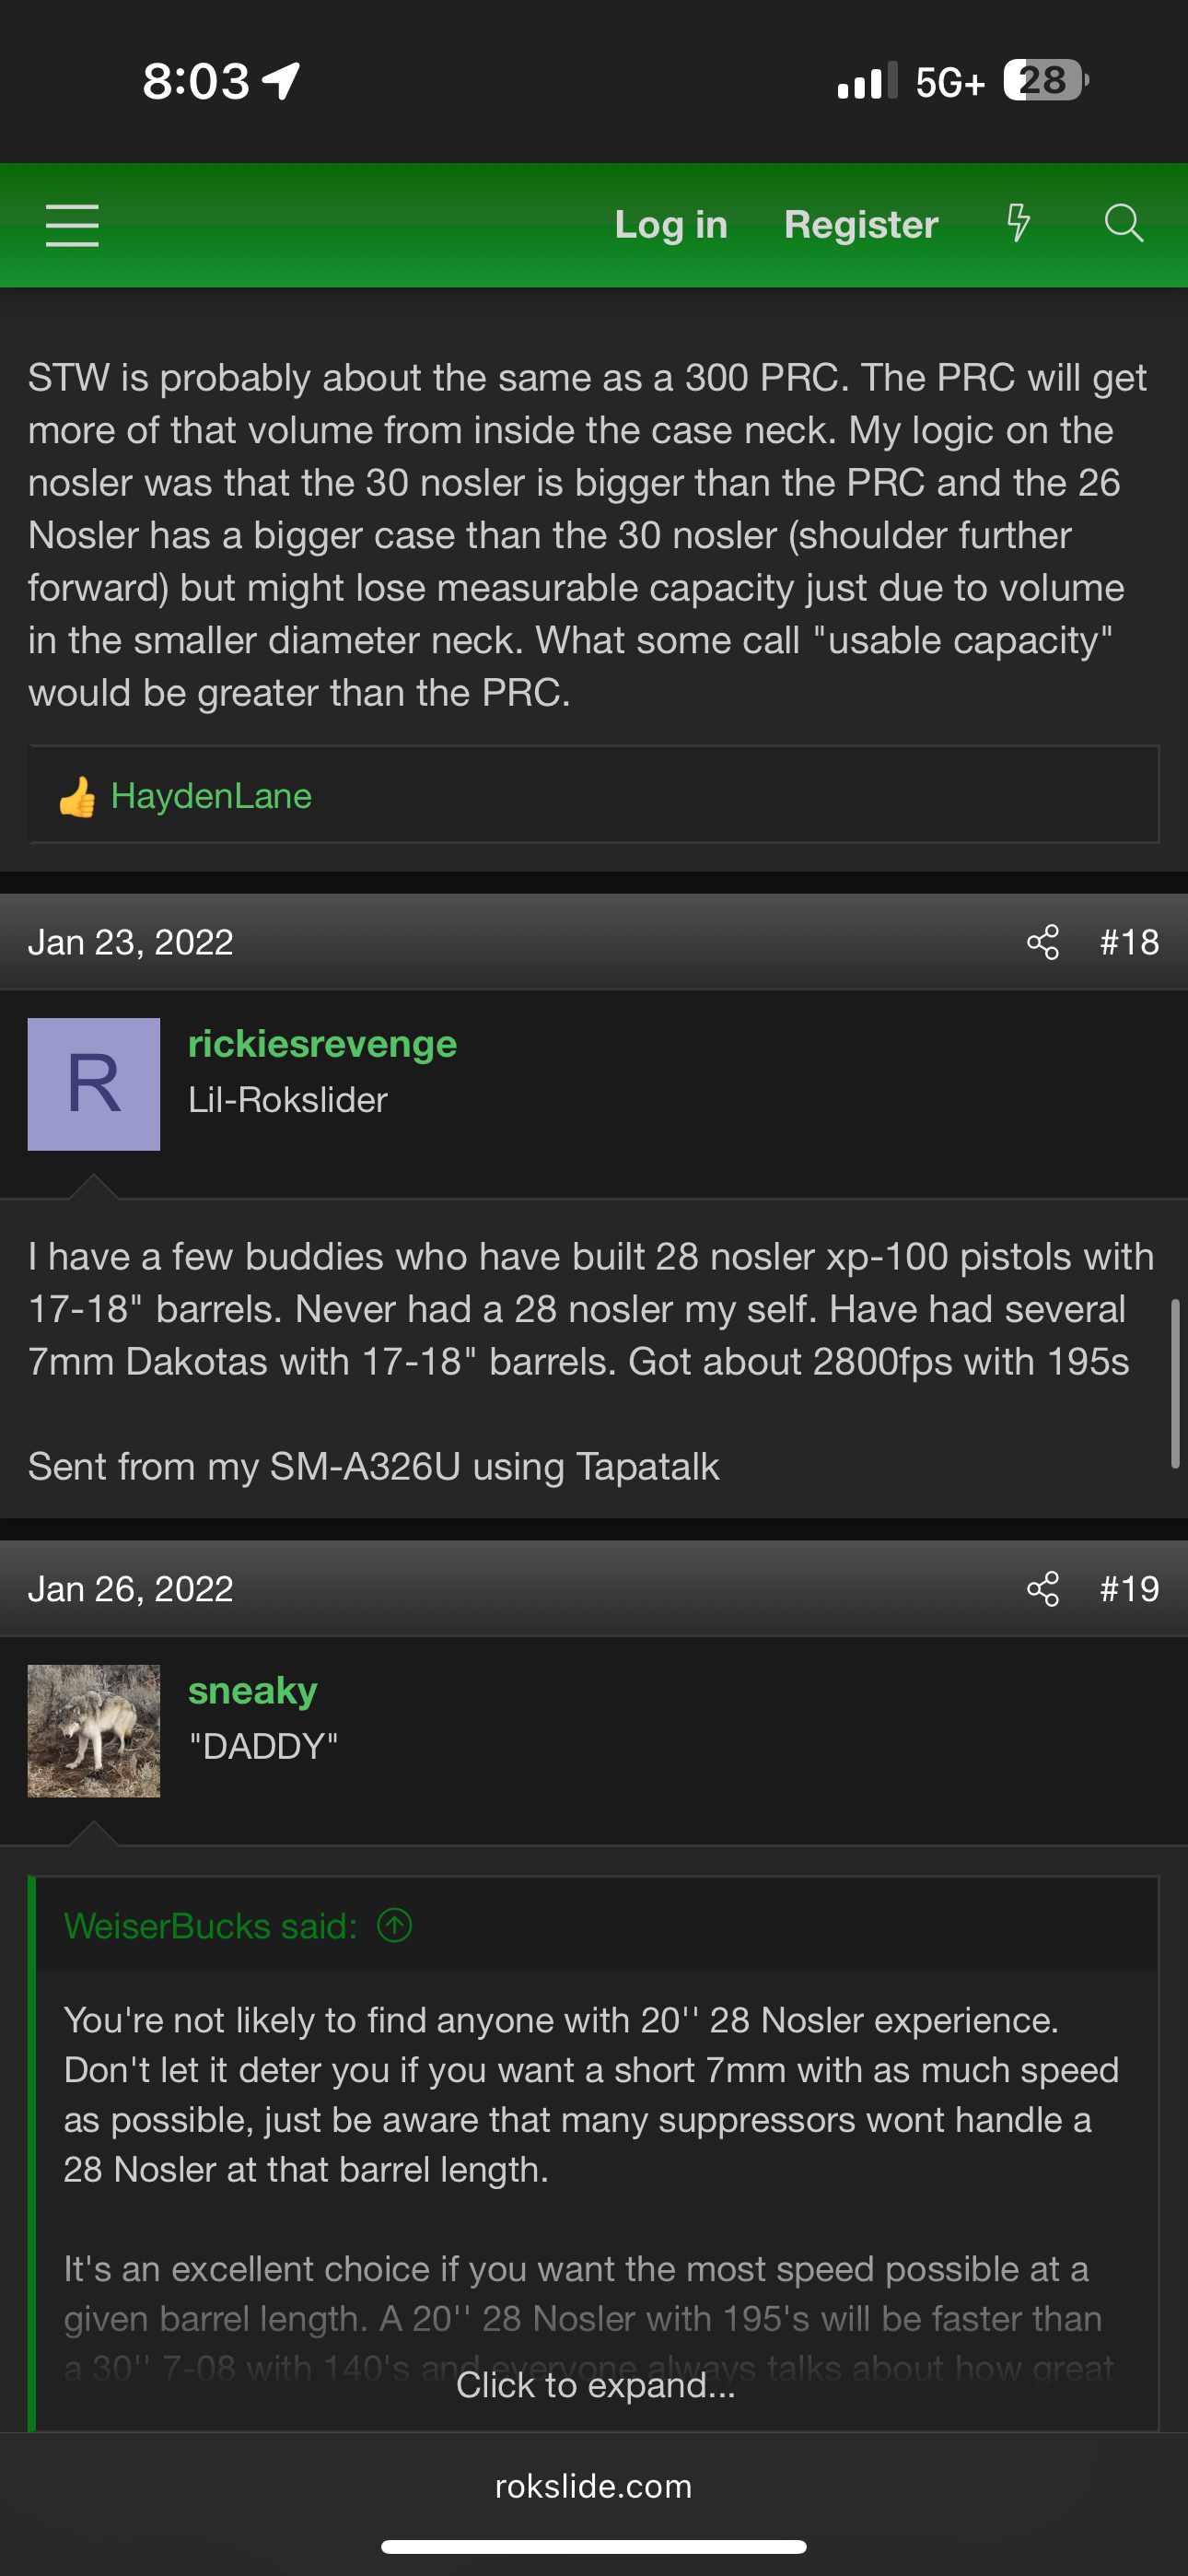
Task: Tap sneaky's wolf avatar image
Action: (94, 1731)
